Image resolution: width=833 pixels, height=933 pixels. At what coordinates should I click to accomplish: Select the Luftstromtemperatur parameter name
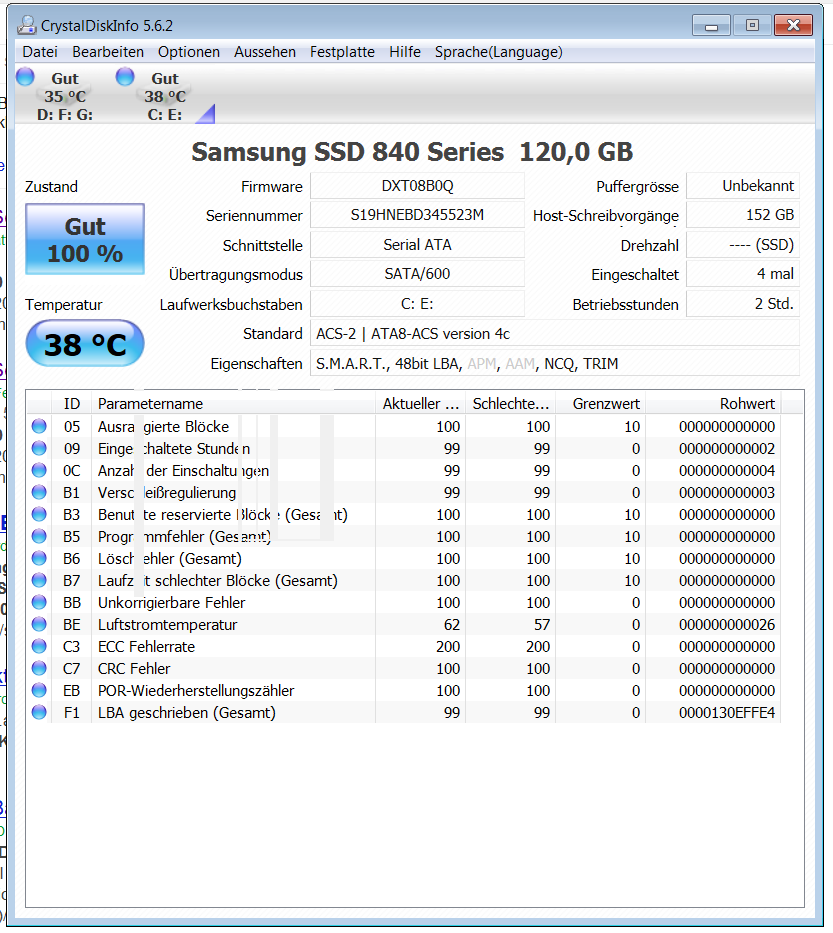[x=167, y=624]
